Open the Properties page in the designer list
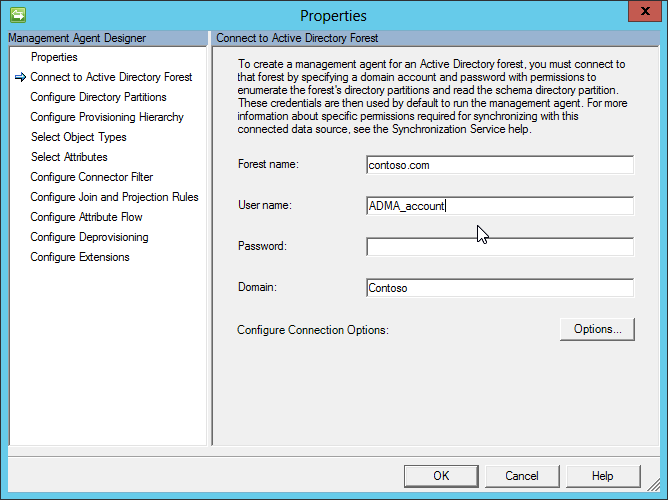 coord(54,57)
